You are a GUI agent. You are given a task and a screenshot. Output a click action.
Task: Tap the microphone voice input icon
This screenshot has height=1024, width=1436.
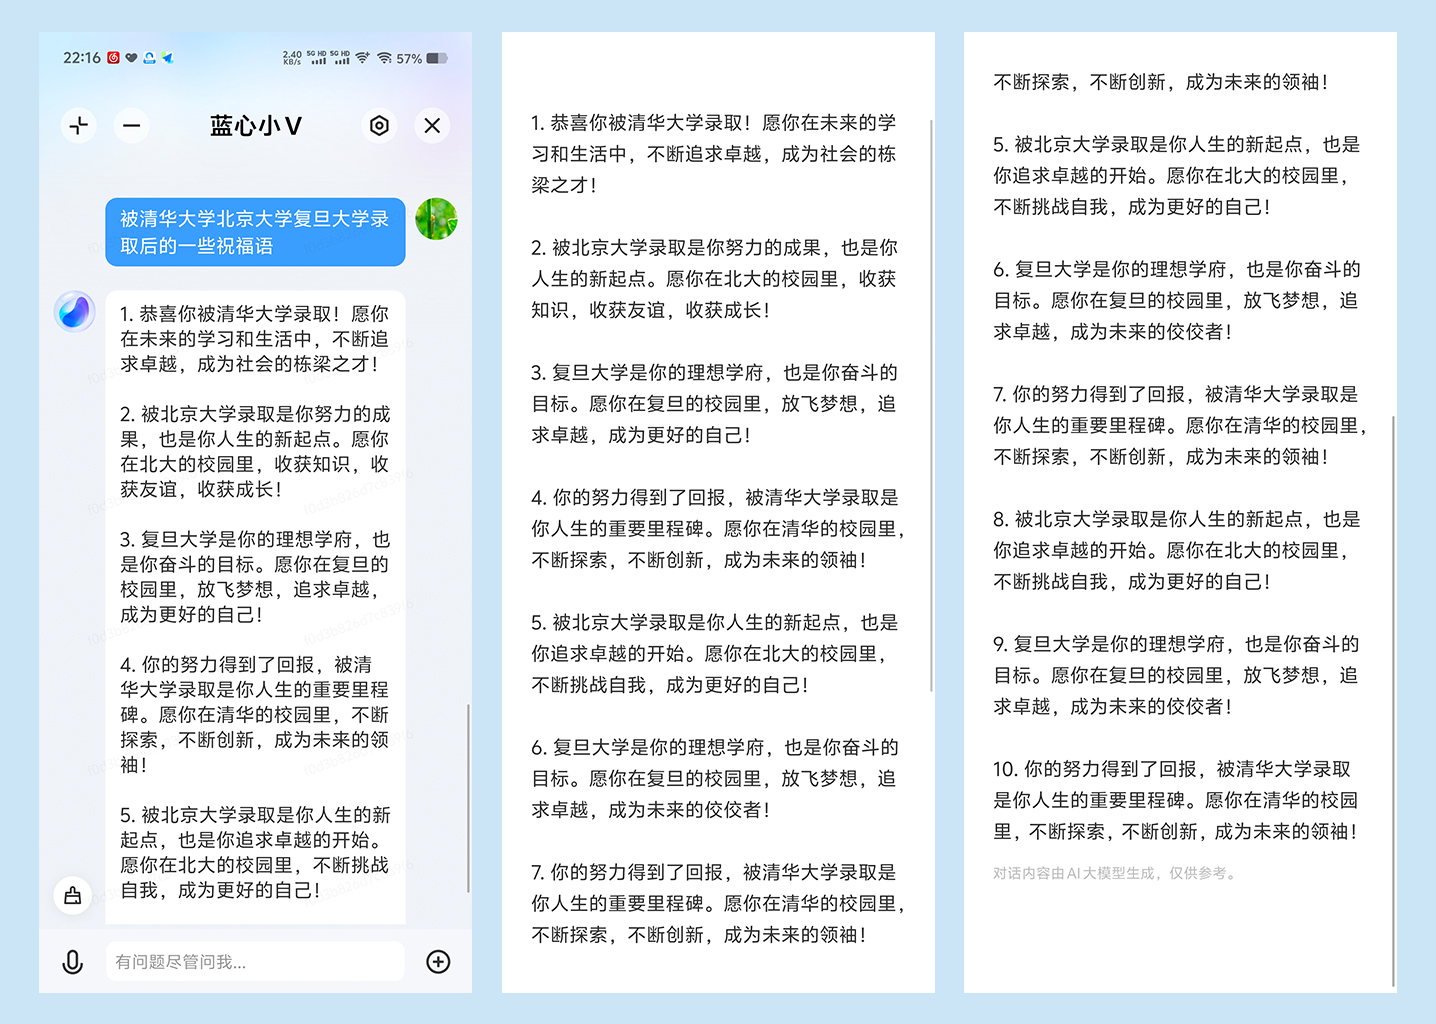pyautogui.click(x=72, y=962)
